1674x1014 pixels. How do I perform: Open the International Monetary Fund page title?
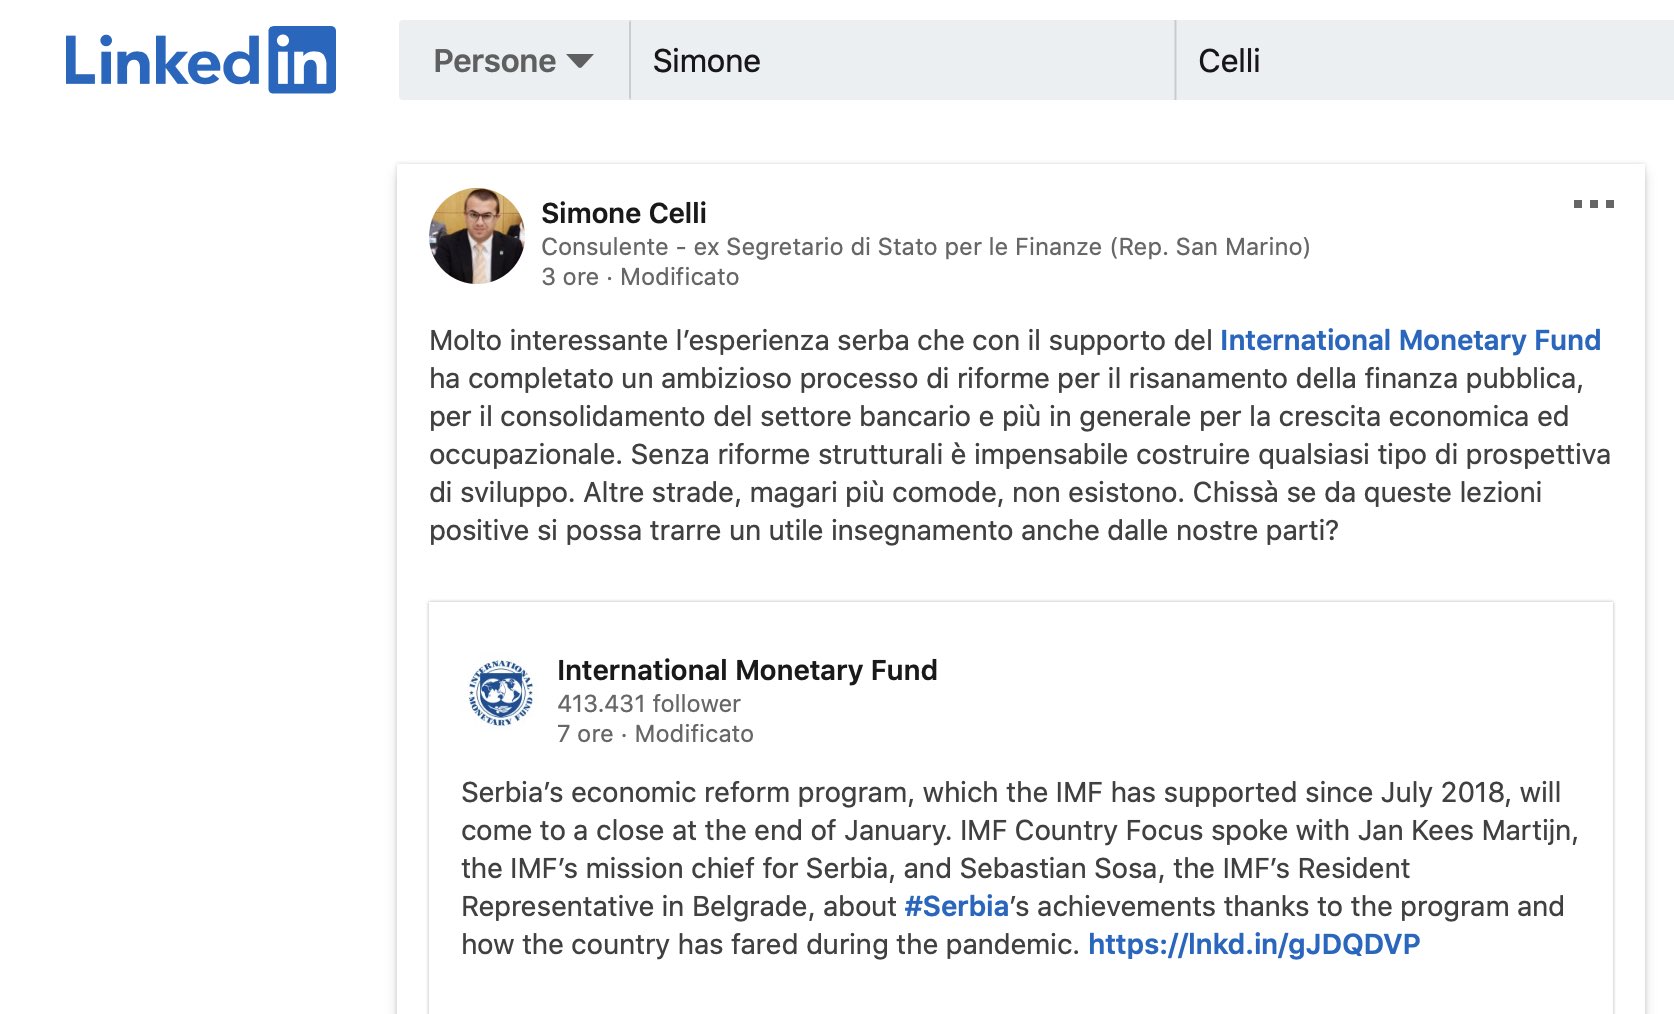coord(747,670)
